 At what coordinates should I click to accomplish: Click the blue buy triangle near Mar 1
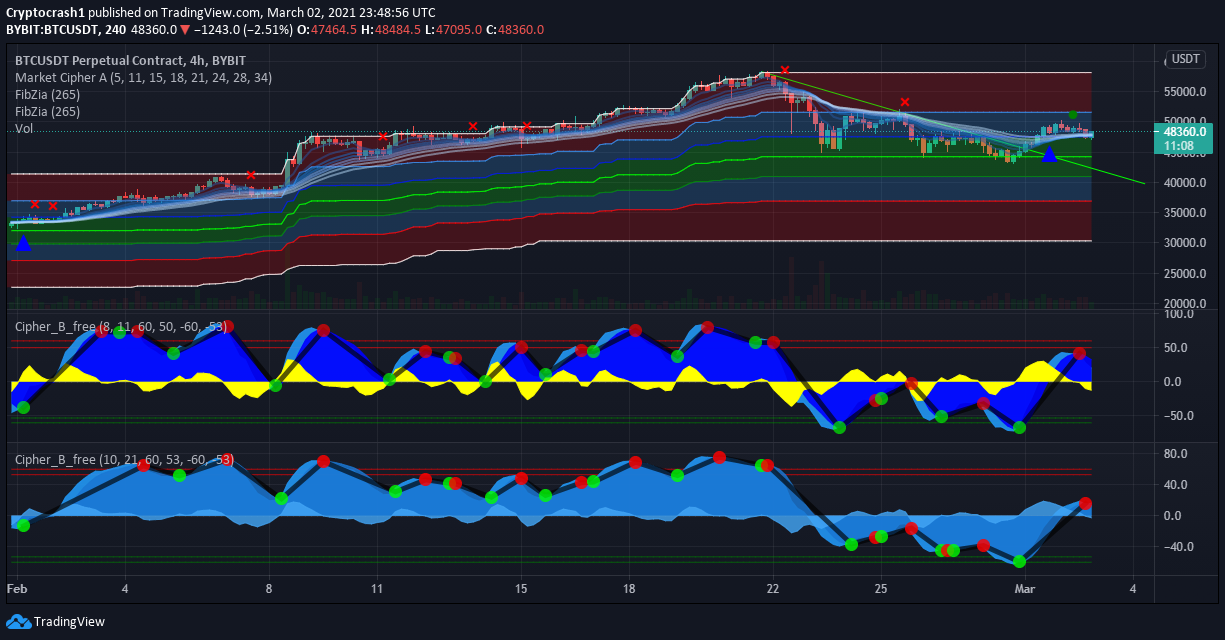tap(1049, 154)
